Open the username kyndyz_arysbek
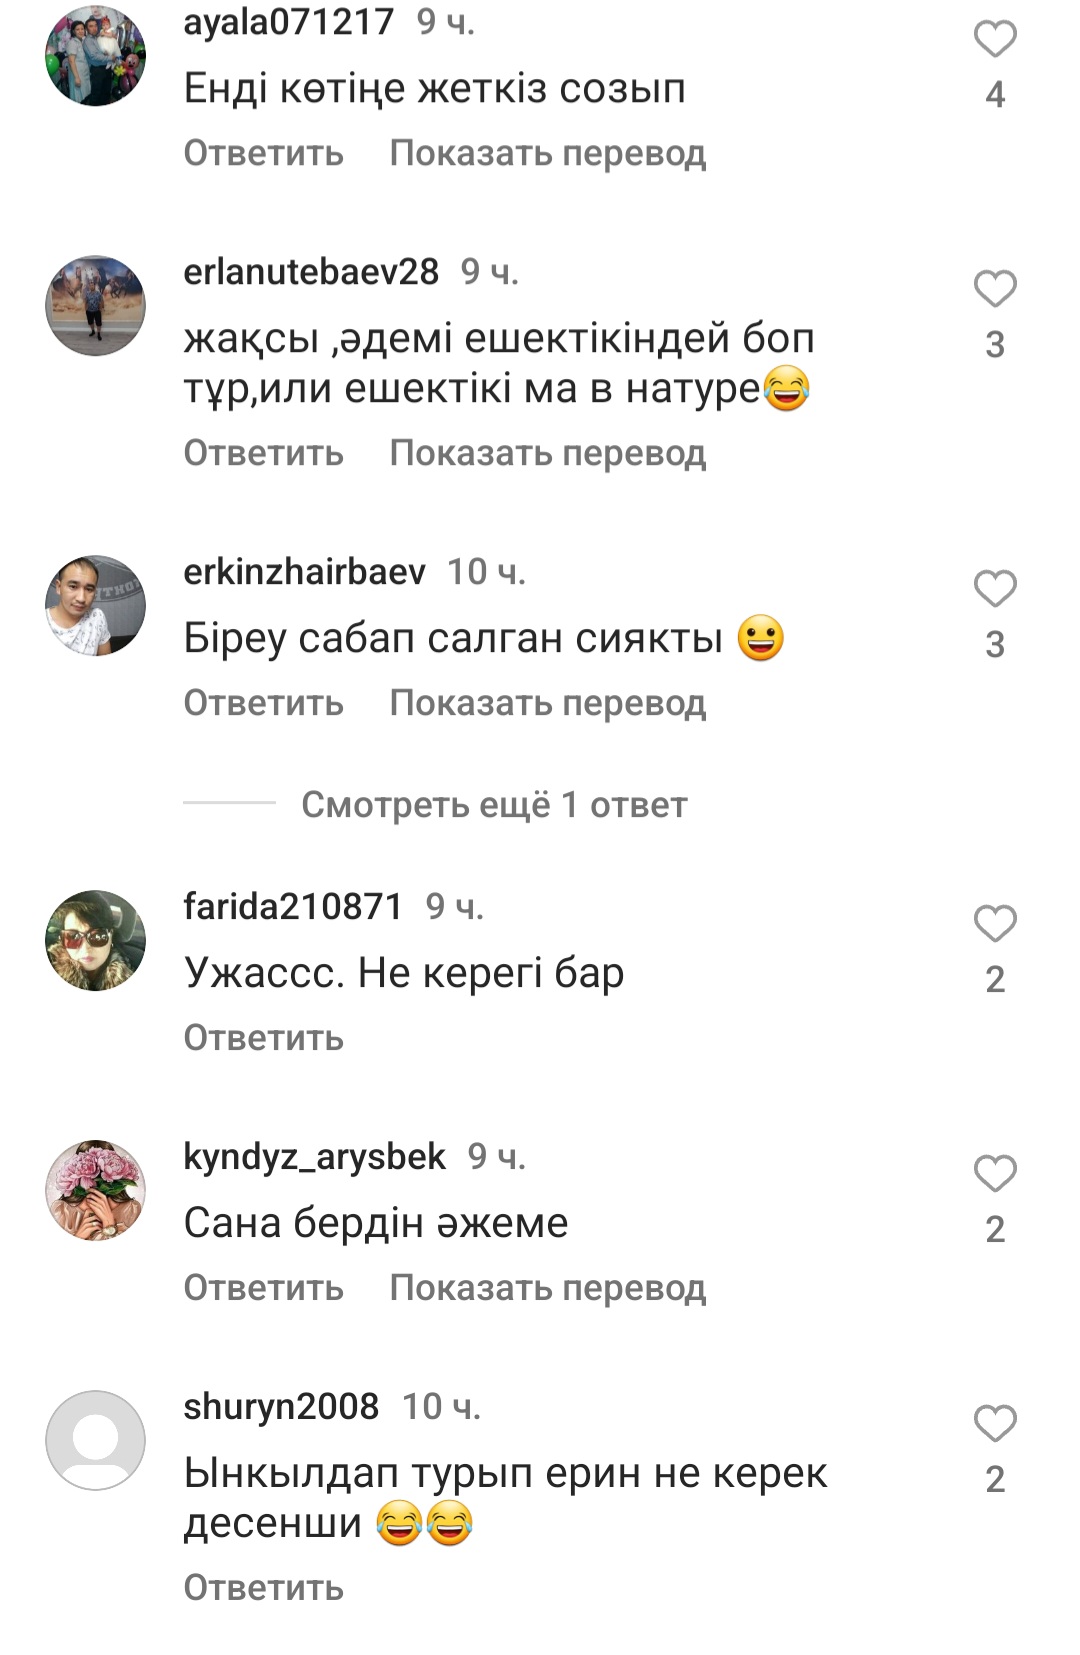The image size is (1080, 1655). pos(315,1157)
